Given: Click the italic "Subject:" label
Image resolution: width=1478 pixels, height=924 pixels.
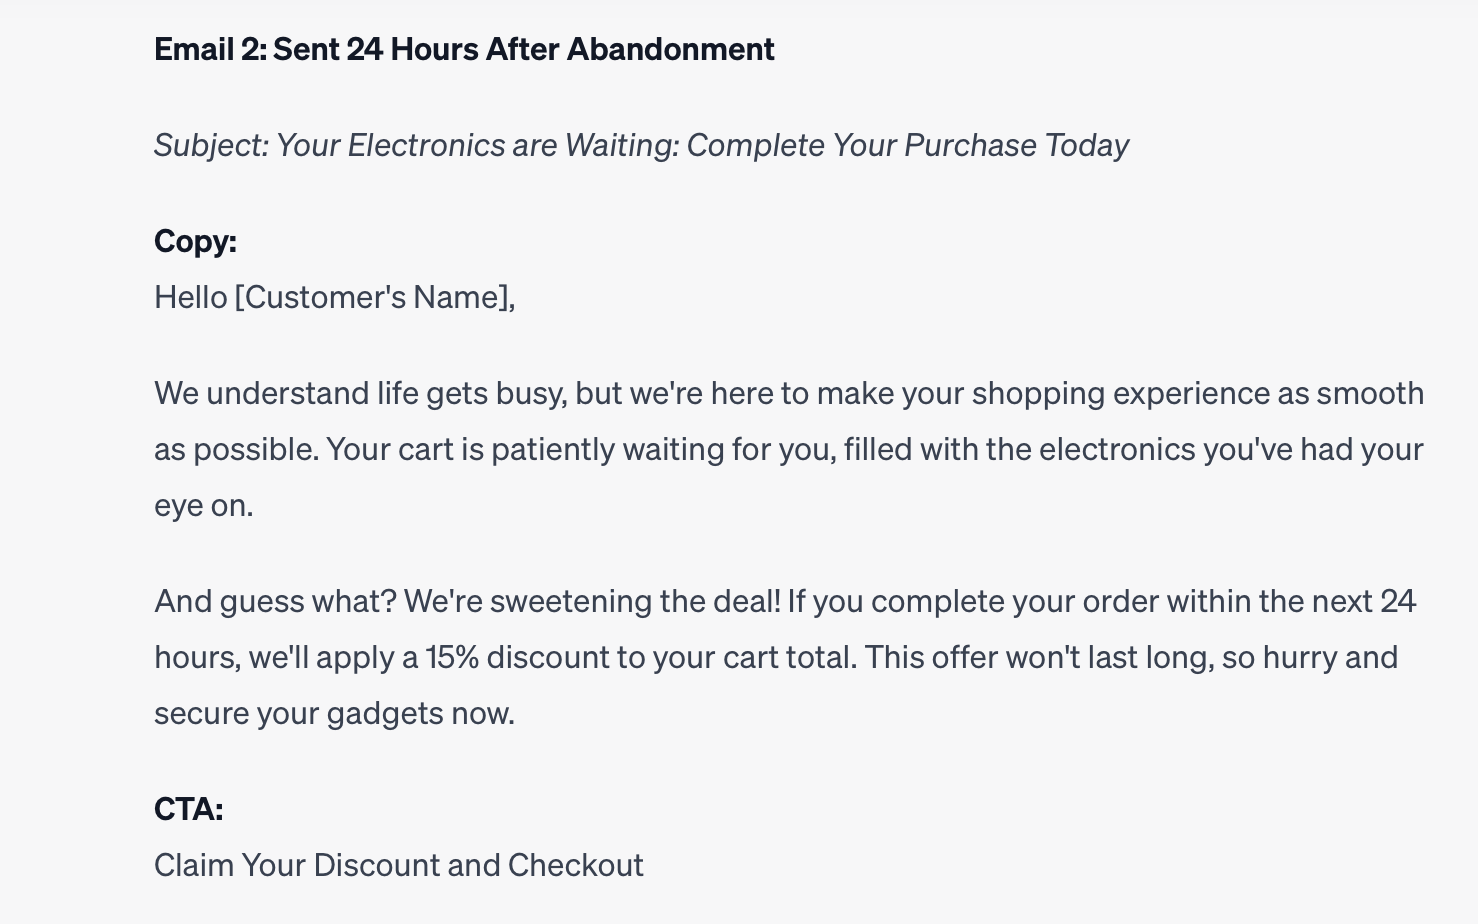Looking at the screenshot, I should click(x=211, y=146).
